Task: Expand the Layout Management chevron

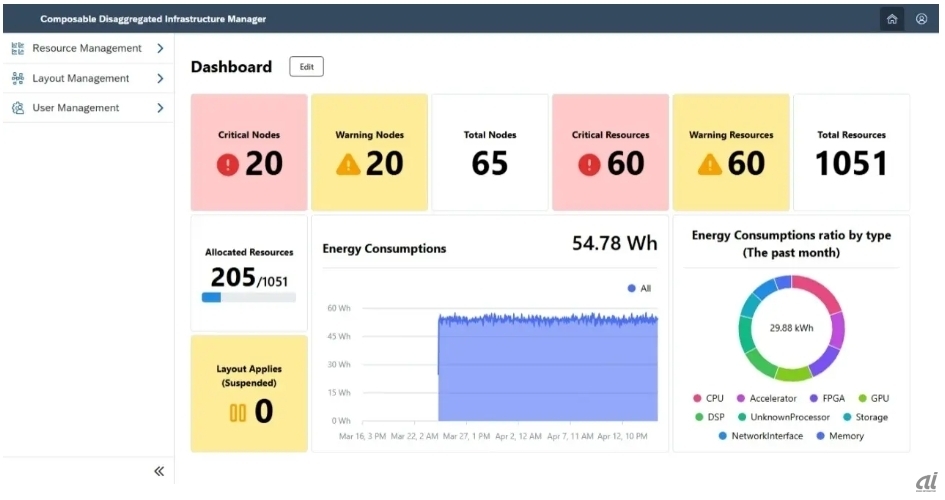Action: pos(160,78)
